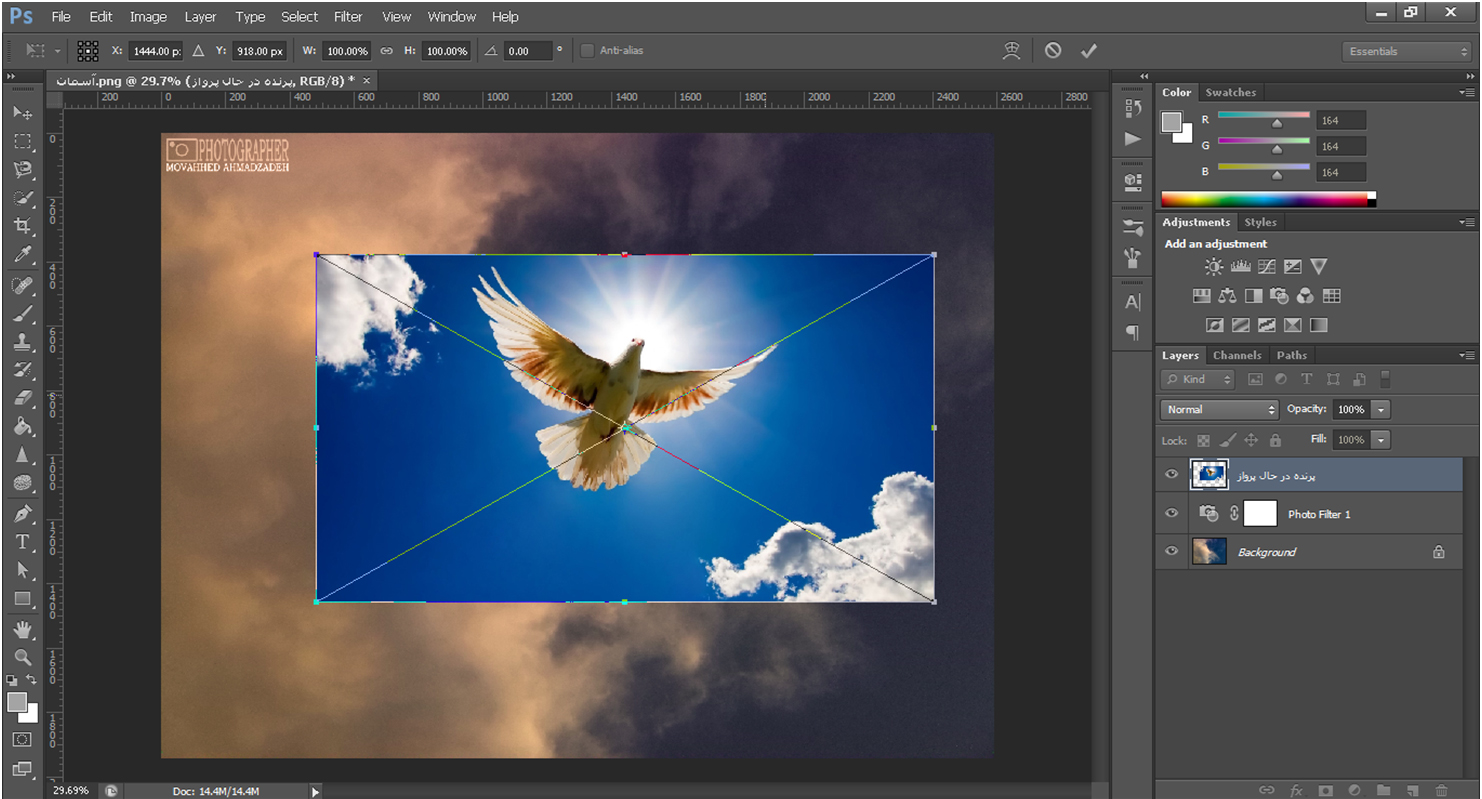This screenshot has width=1482, height=799.
Task: Switch to the Swatches tab
Action: [1230, 92]
